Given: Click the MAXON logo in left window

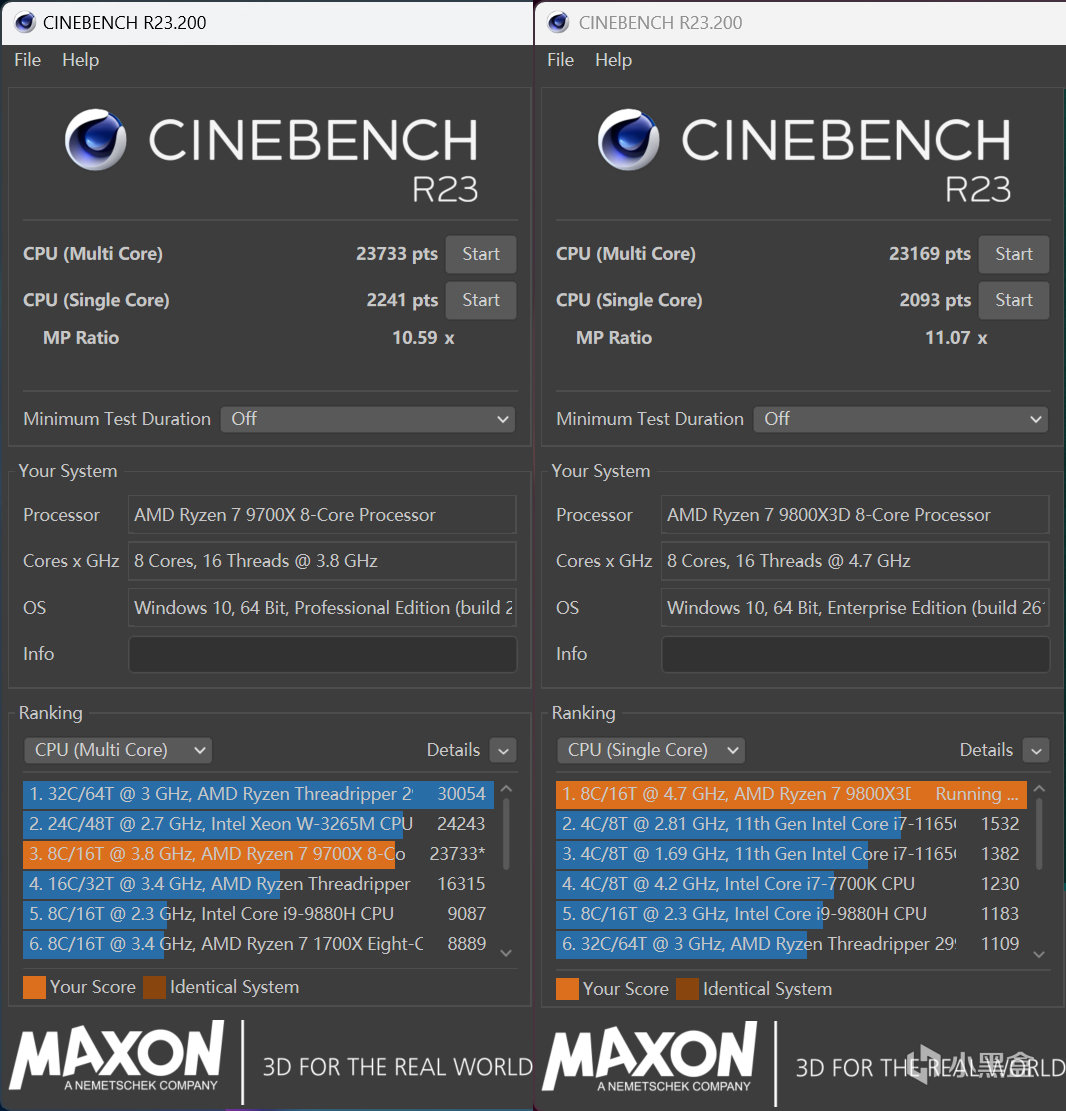Looking at the screenshot, I should point(116,1057).
